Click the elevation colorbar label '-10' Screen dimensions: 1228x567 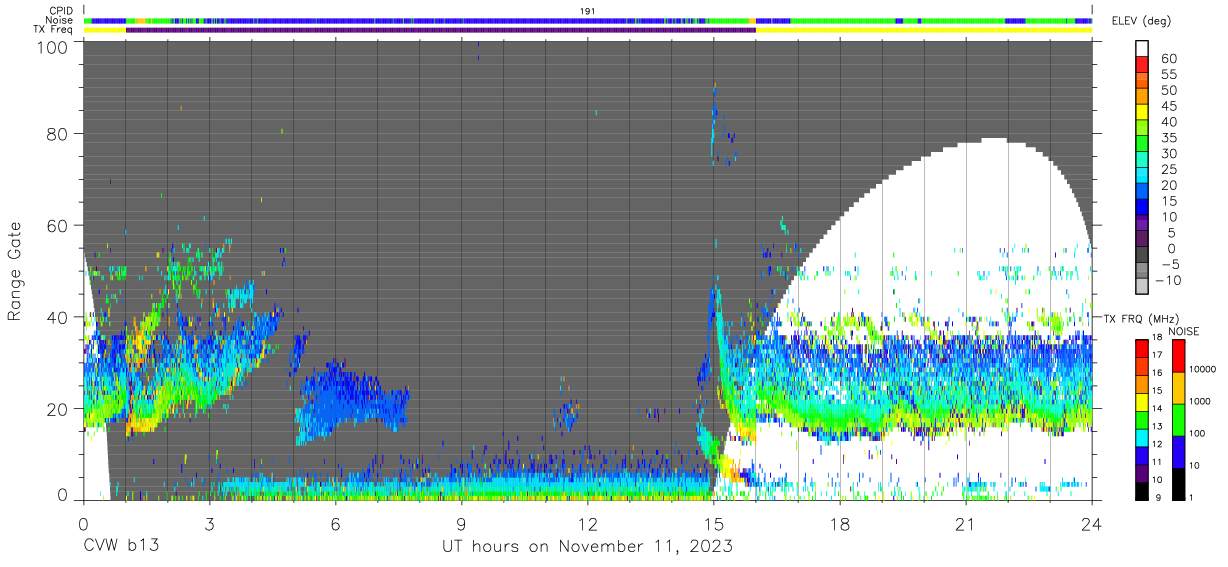point(1167,280)
